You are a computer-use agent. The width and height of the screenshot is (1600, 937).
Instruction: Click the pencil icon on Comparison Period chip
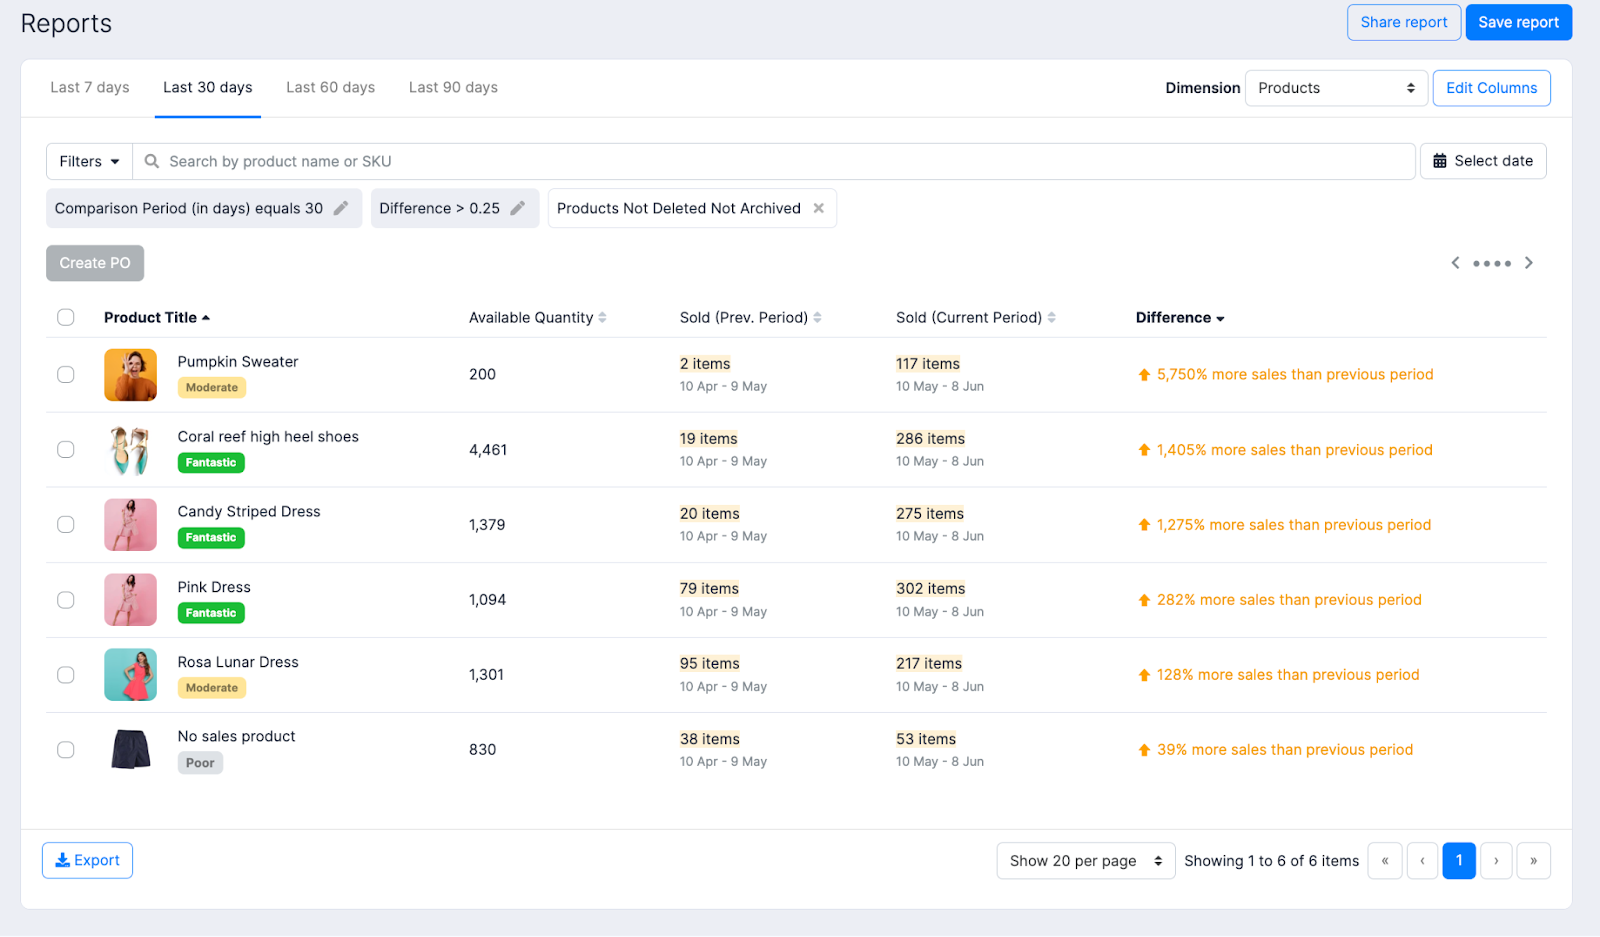pyautogui.click(x=342, y=207)
